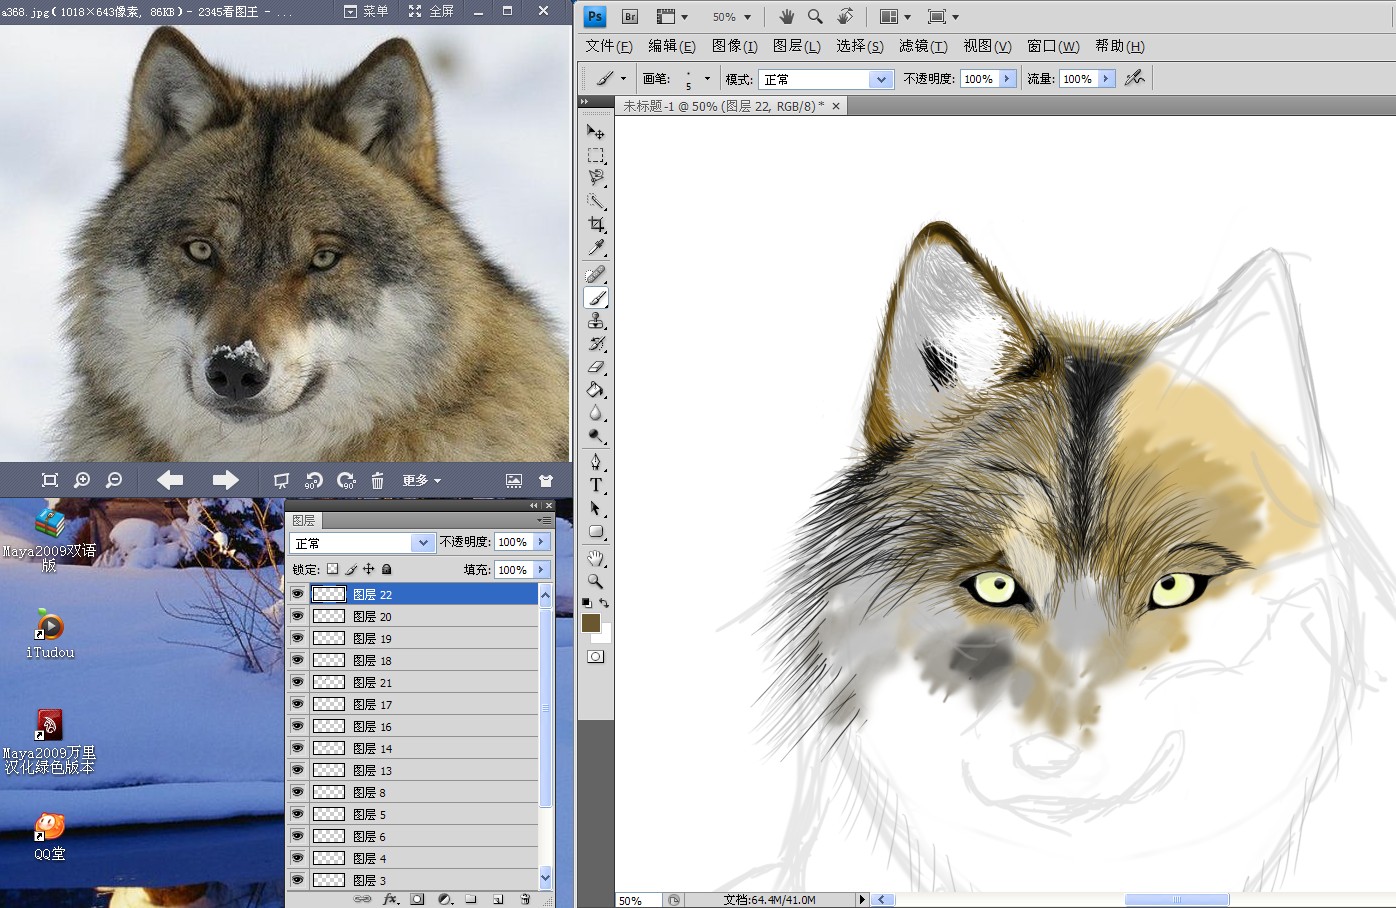Click the brown foreground color swatch
This screenshot has width=1396, height=908.
click(x=591, y=623)
